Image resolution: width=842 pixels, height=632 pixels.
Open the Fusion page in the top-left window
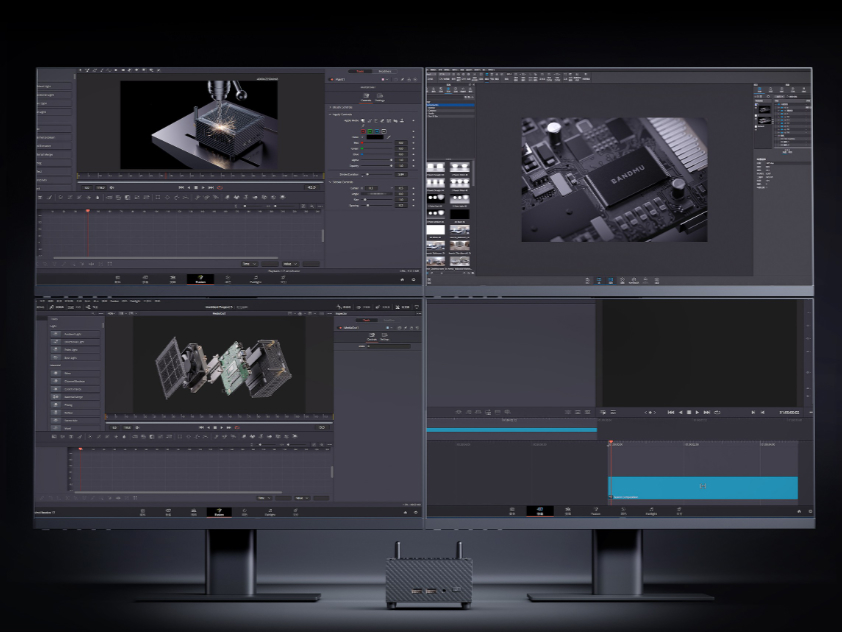[x=200, y=280]
